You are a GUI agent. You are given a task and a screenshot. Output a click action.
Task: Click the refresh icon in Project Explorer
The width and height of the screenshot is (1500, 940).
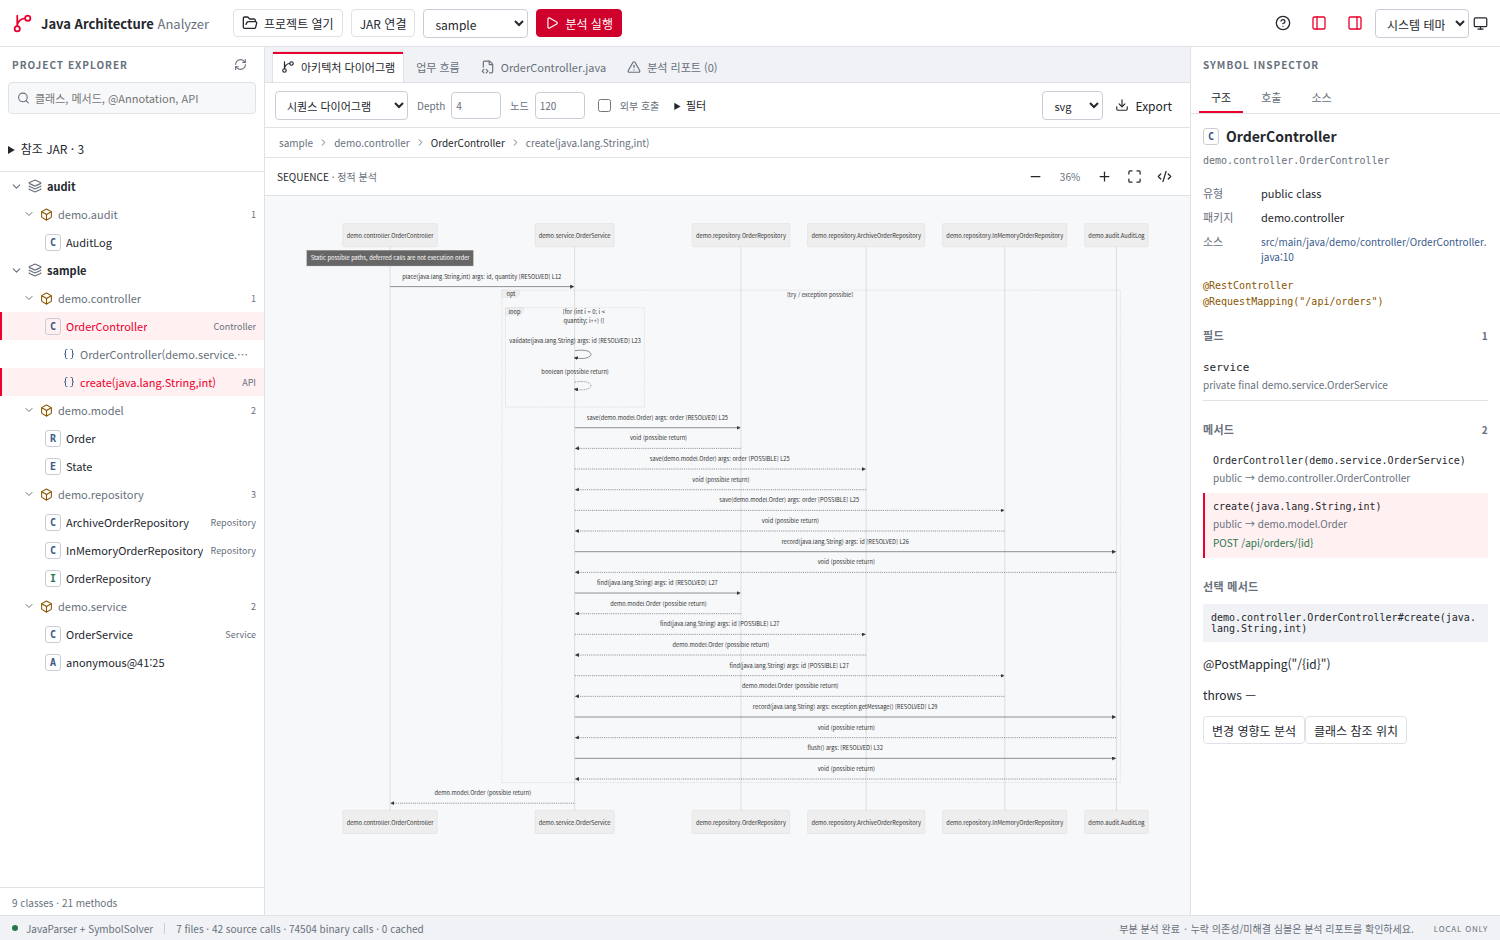click(240, 65)
